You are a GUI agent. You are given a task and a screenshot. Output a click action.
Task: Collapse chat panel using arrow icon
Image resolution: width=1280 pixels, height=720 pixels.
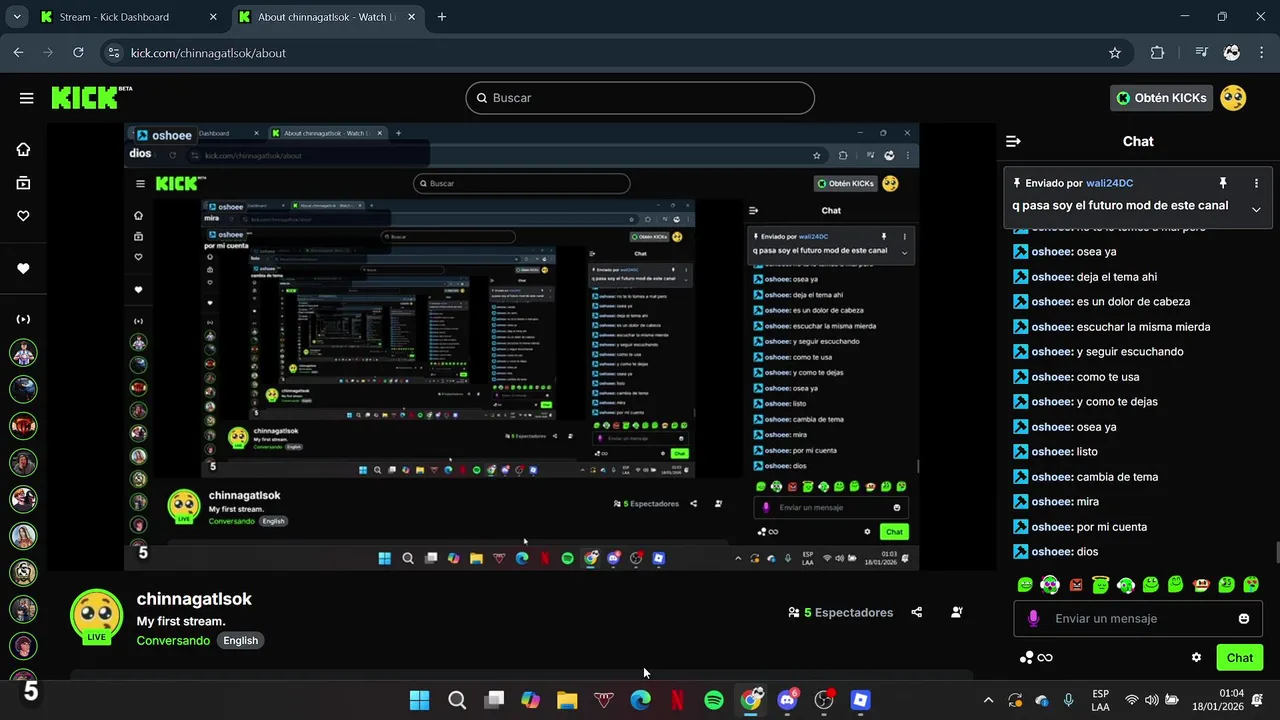[x=1013, y=141]
